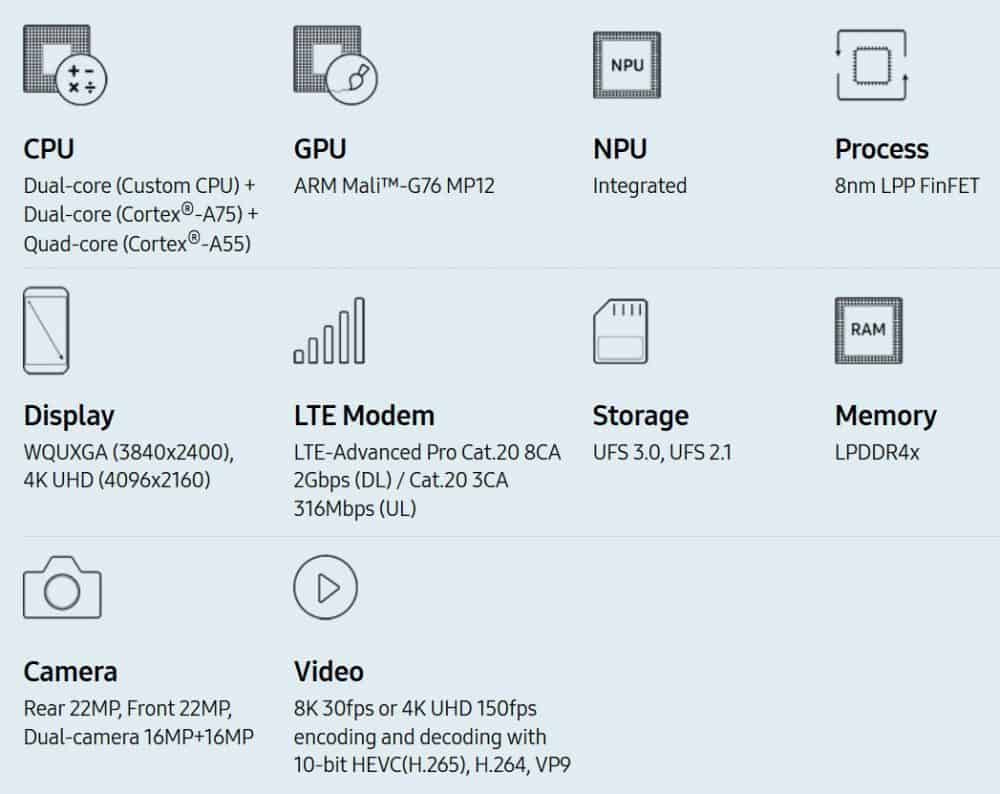Screen dimensions: 1000x794
Task: Select the Memory heading
Action: point(886,416)
